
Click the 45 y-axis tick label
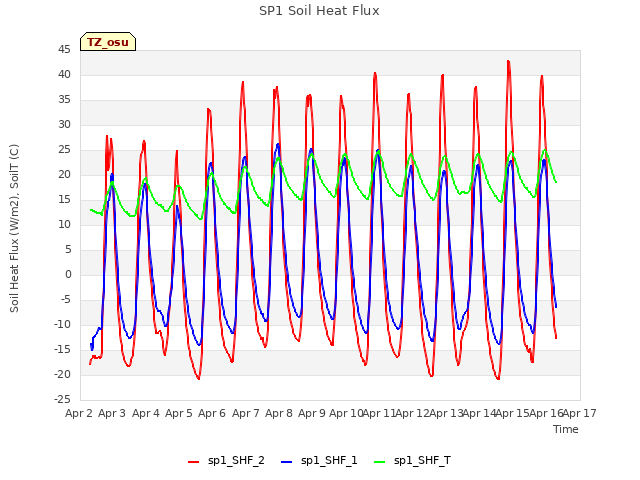point(64,50)
